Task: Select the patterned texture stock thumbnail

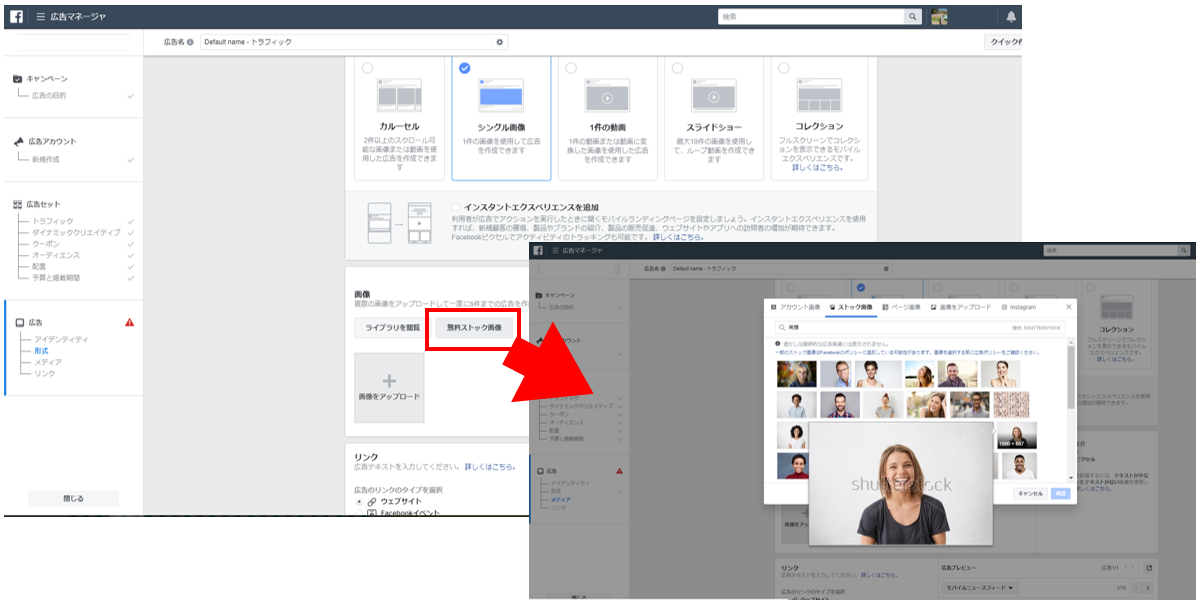Action: (1011, 404)
